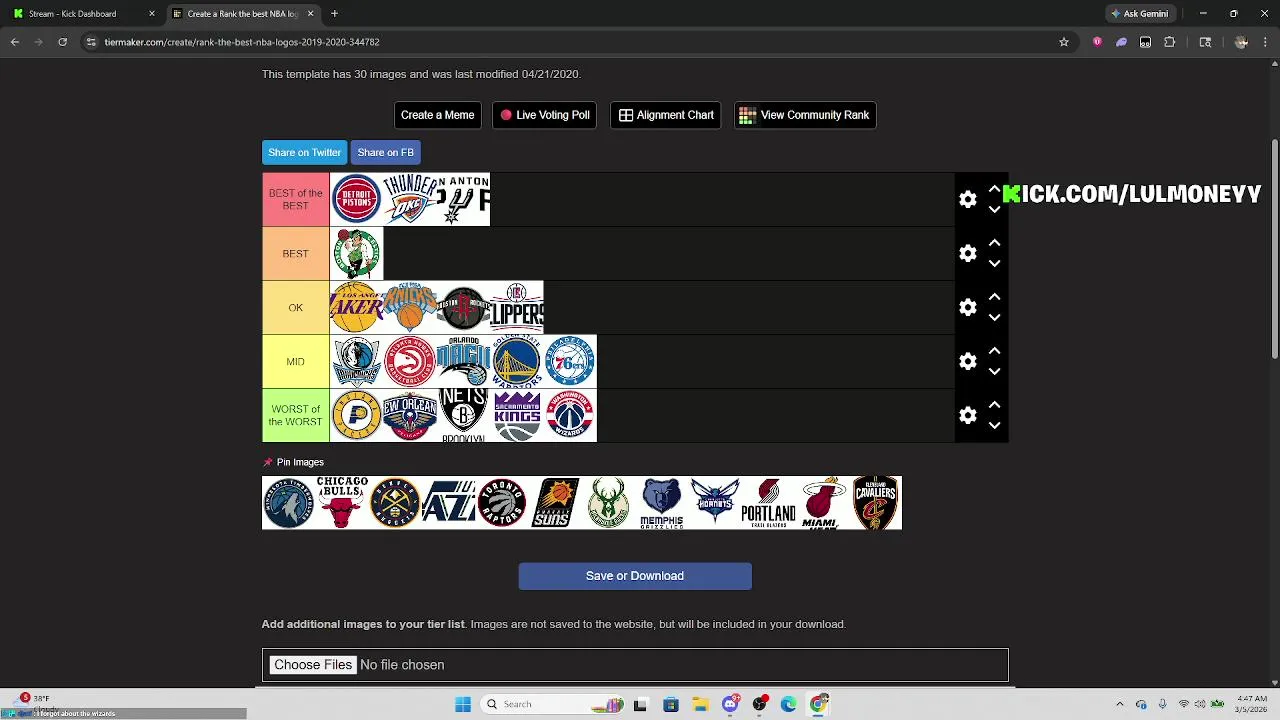The height and width of the screenshot is (720, 1280).
Task: Move WORST of the WORST row up
Action: click(x=994, y=405)
